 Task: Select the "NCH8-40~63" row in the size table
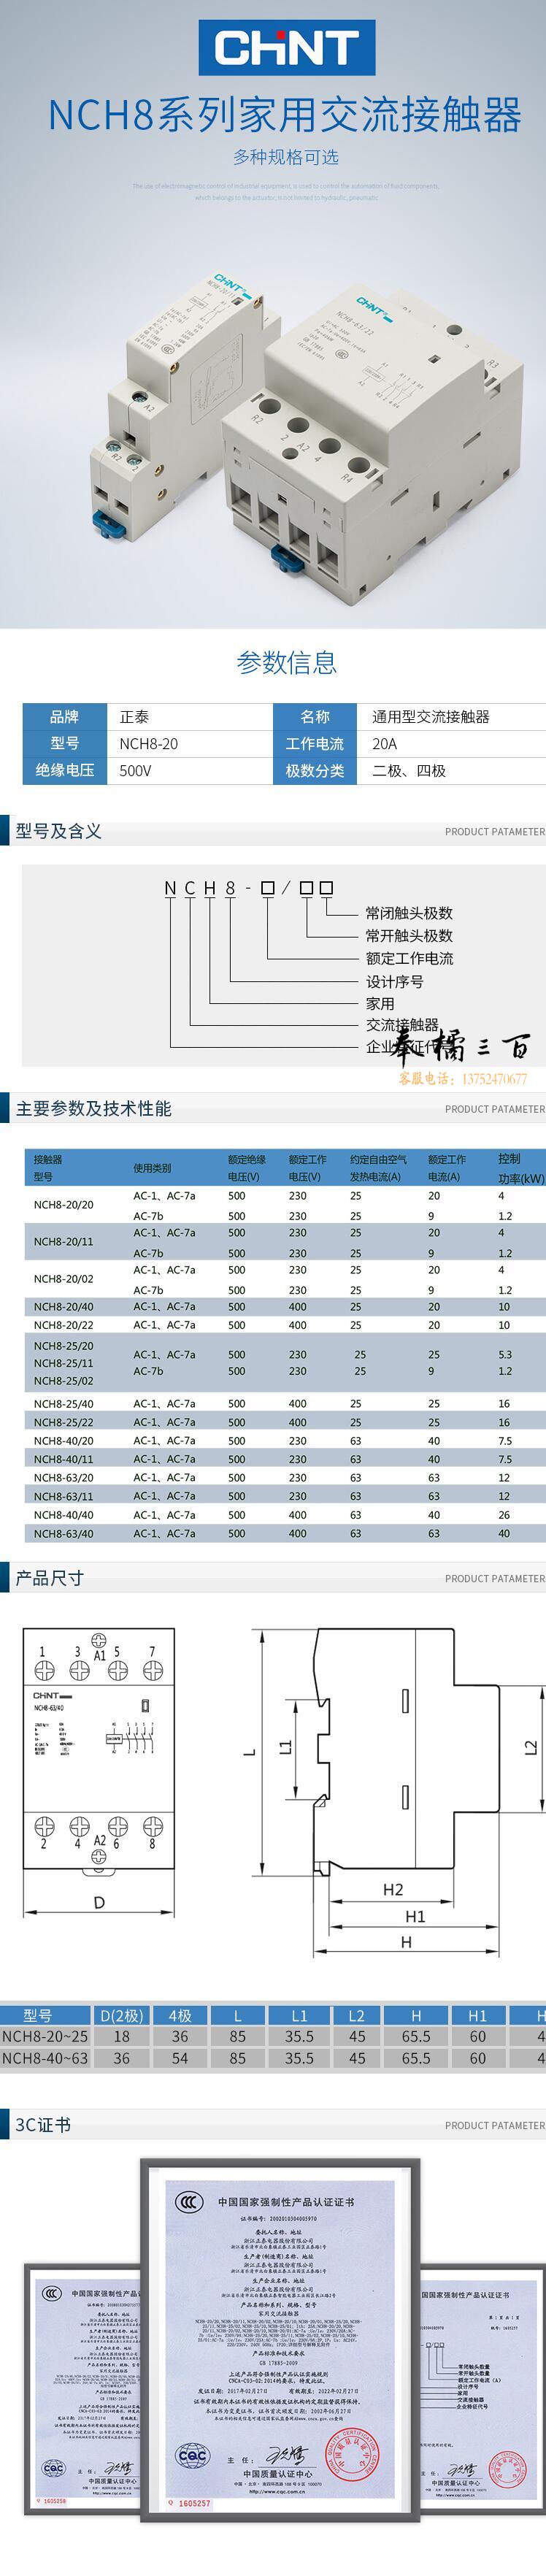[273, 2058]
